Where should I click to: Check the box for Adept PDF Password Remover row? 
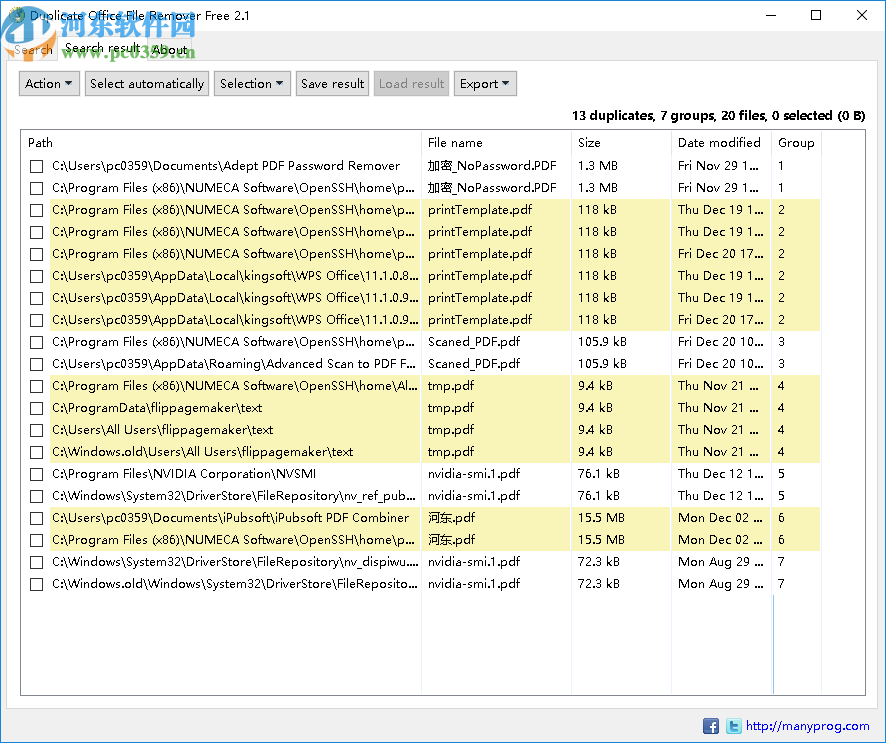pos(36,166)
